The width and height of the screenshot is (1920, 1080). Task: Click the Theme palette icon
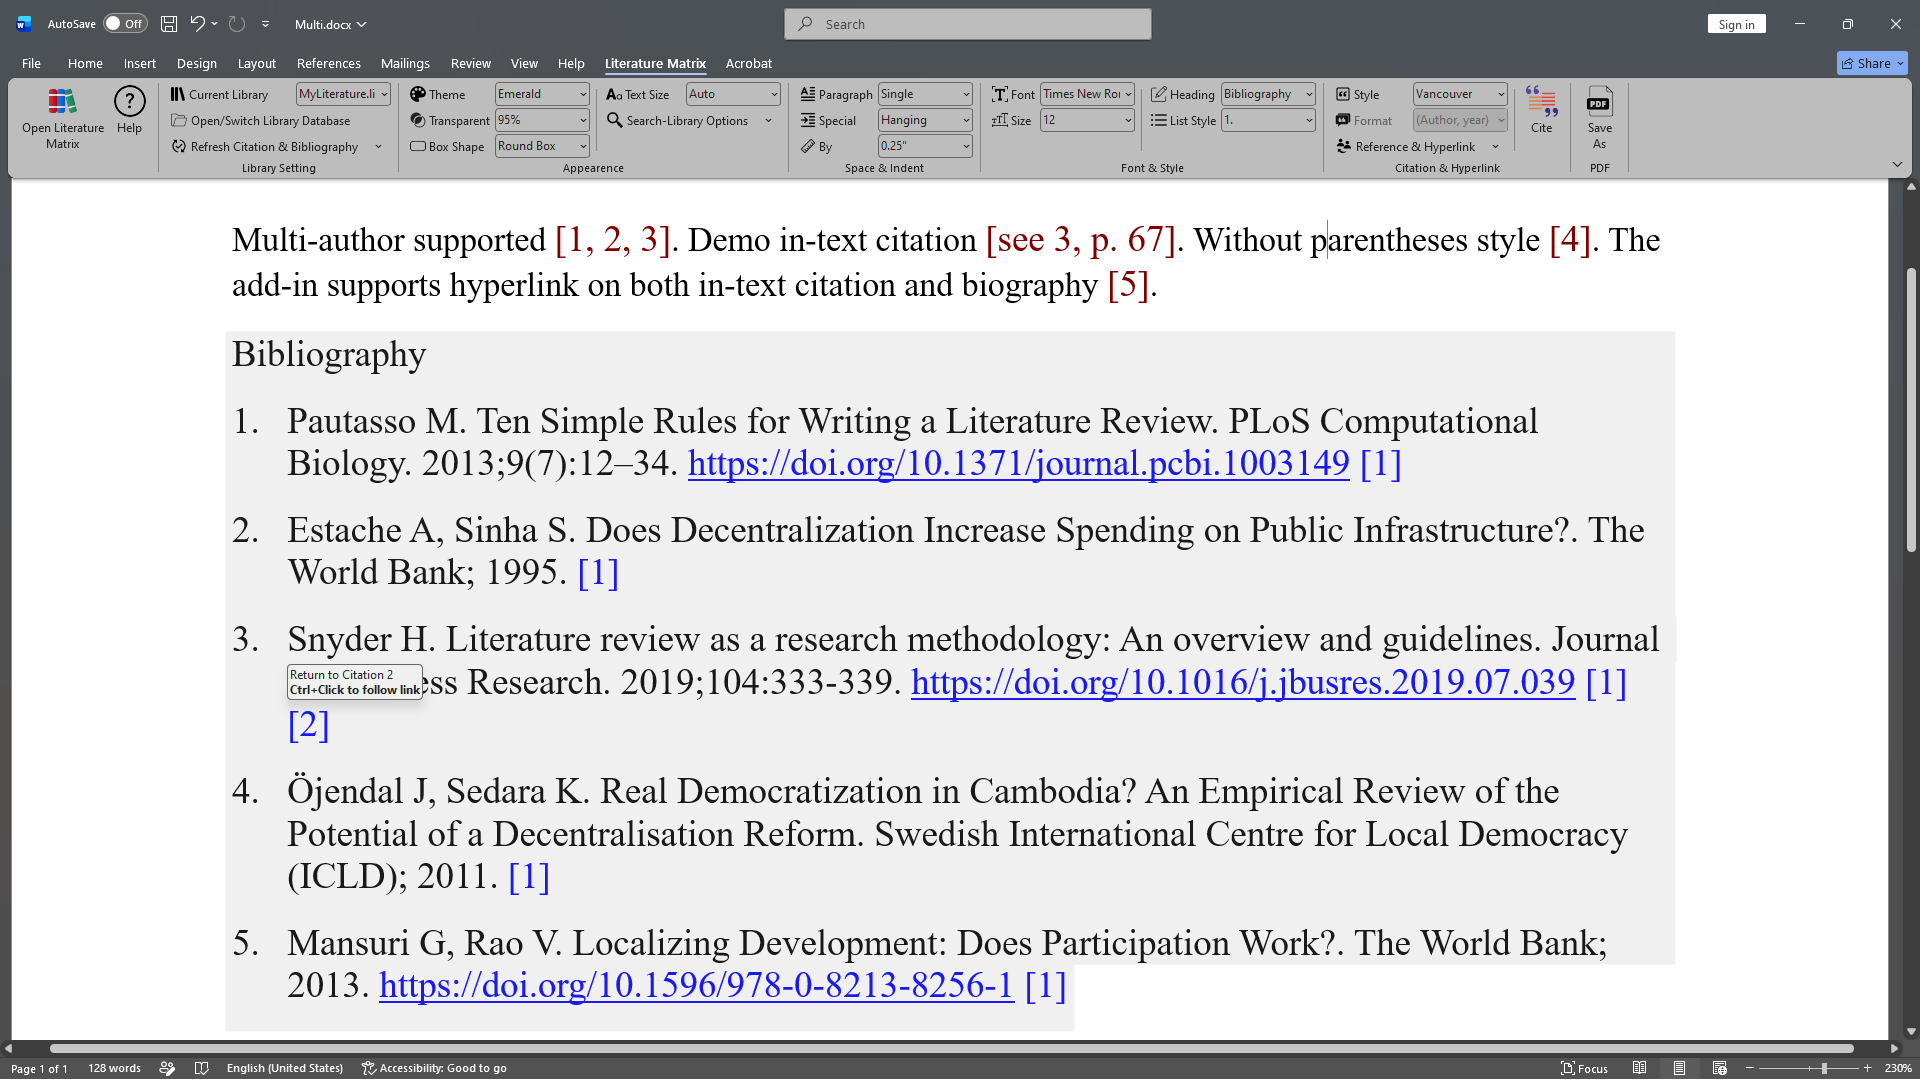tap(418, 94)
